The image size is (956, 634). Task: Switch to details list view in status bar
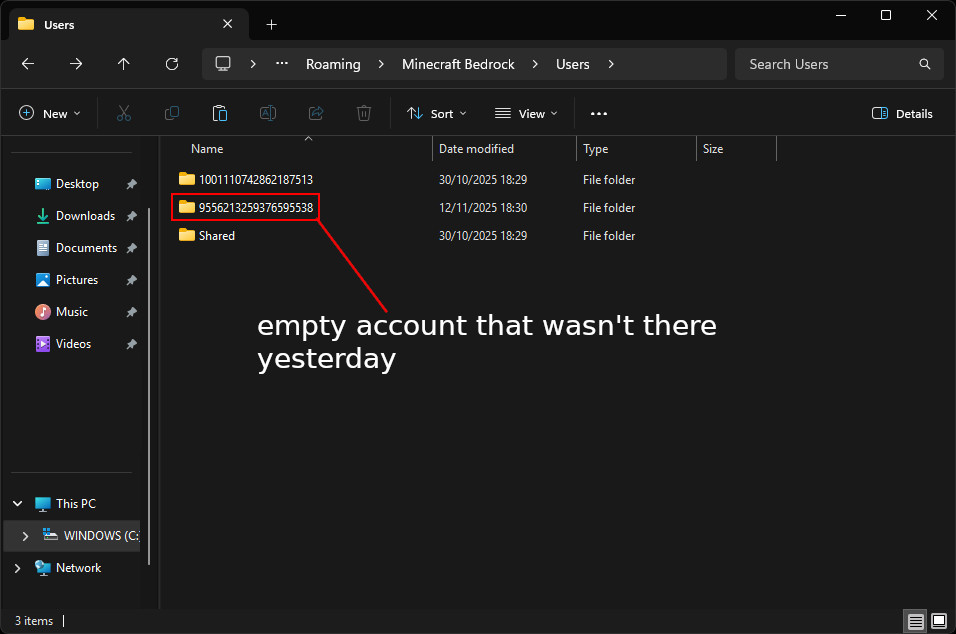(x=915, y=621)
